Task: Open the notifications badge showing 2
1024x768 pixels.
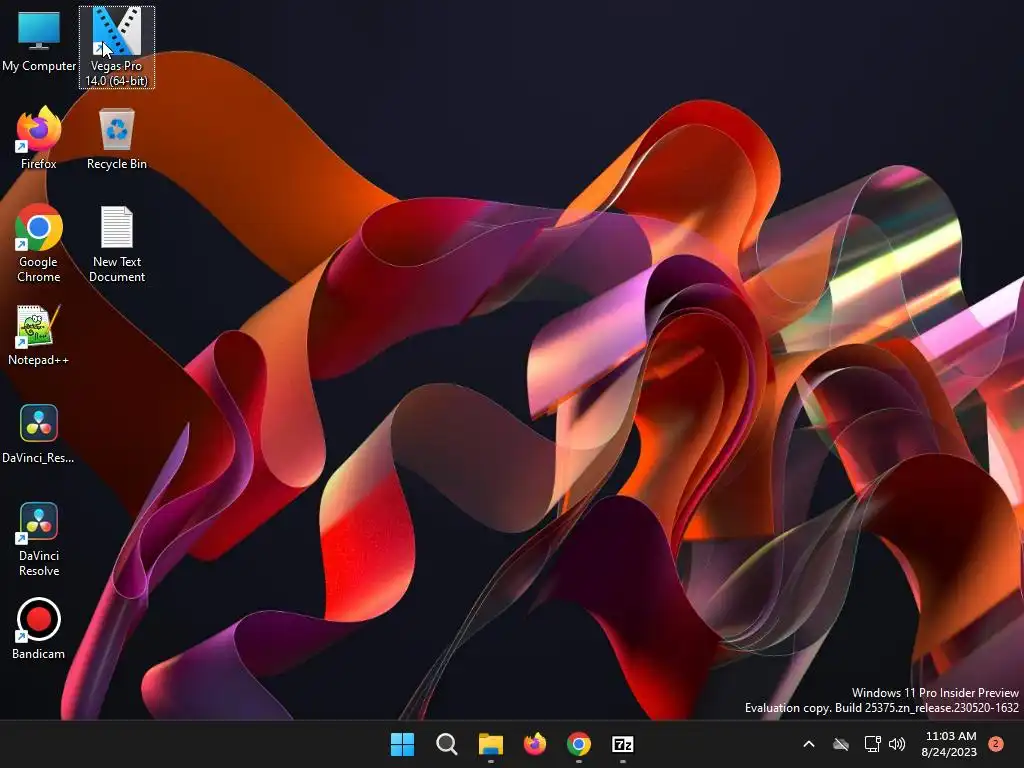Action: [996, 744]
